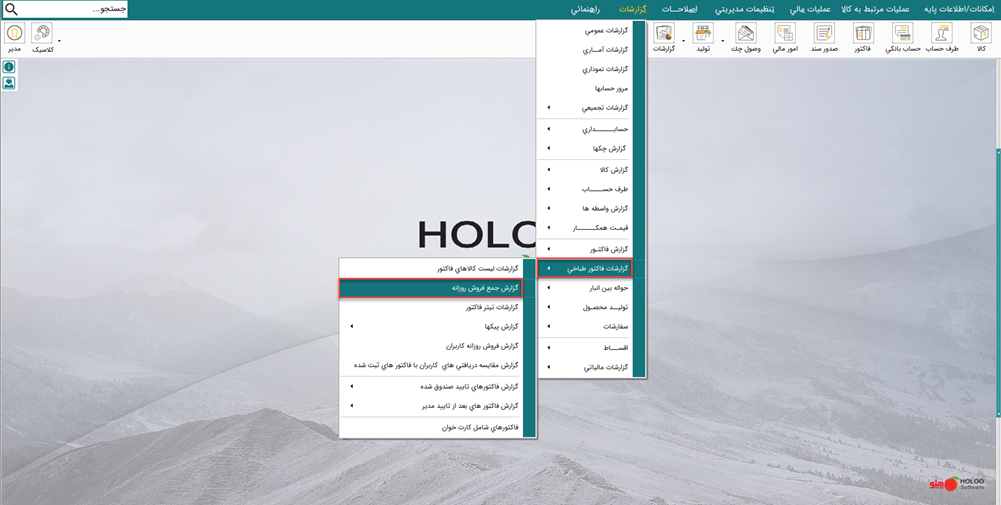
Task: Open the حساب بانکی bank account icon
Action: pos(902,38)
